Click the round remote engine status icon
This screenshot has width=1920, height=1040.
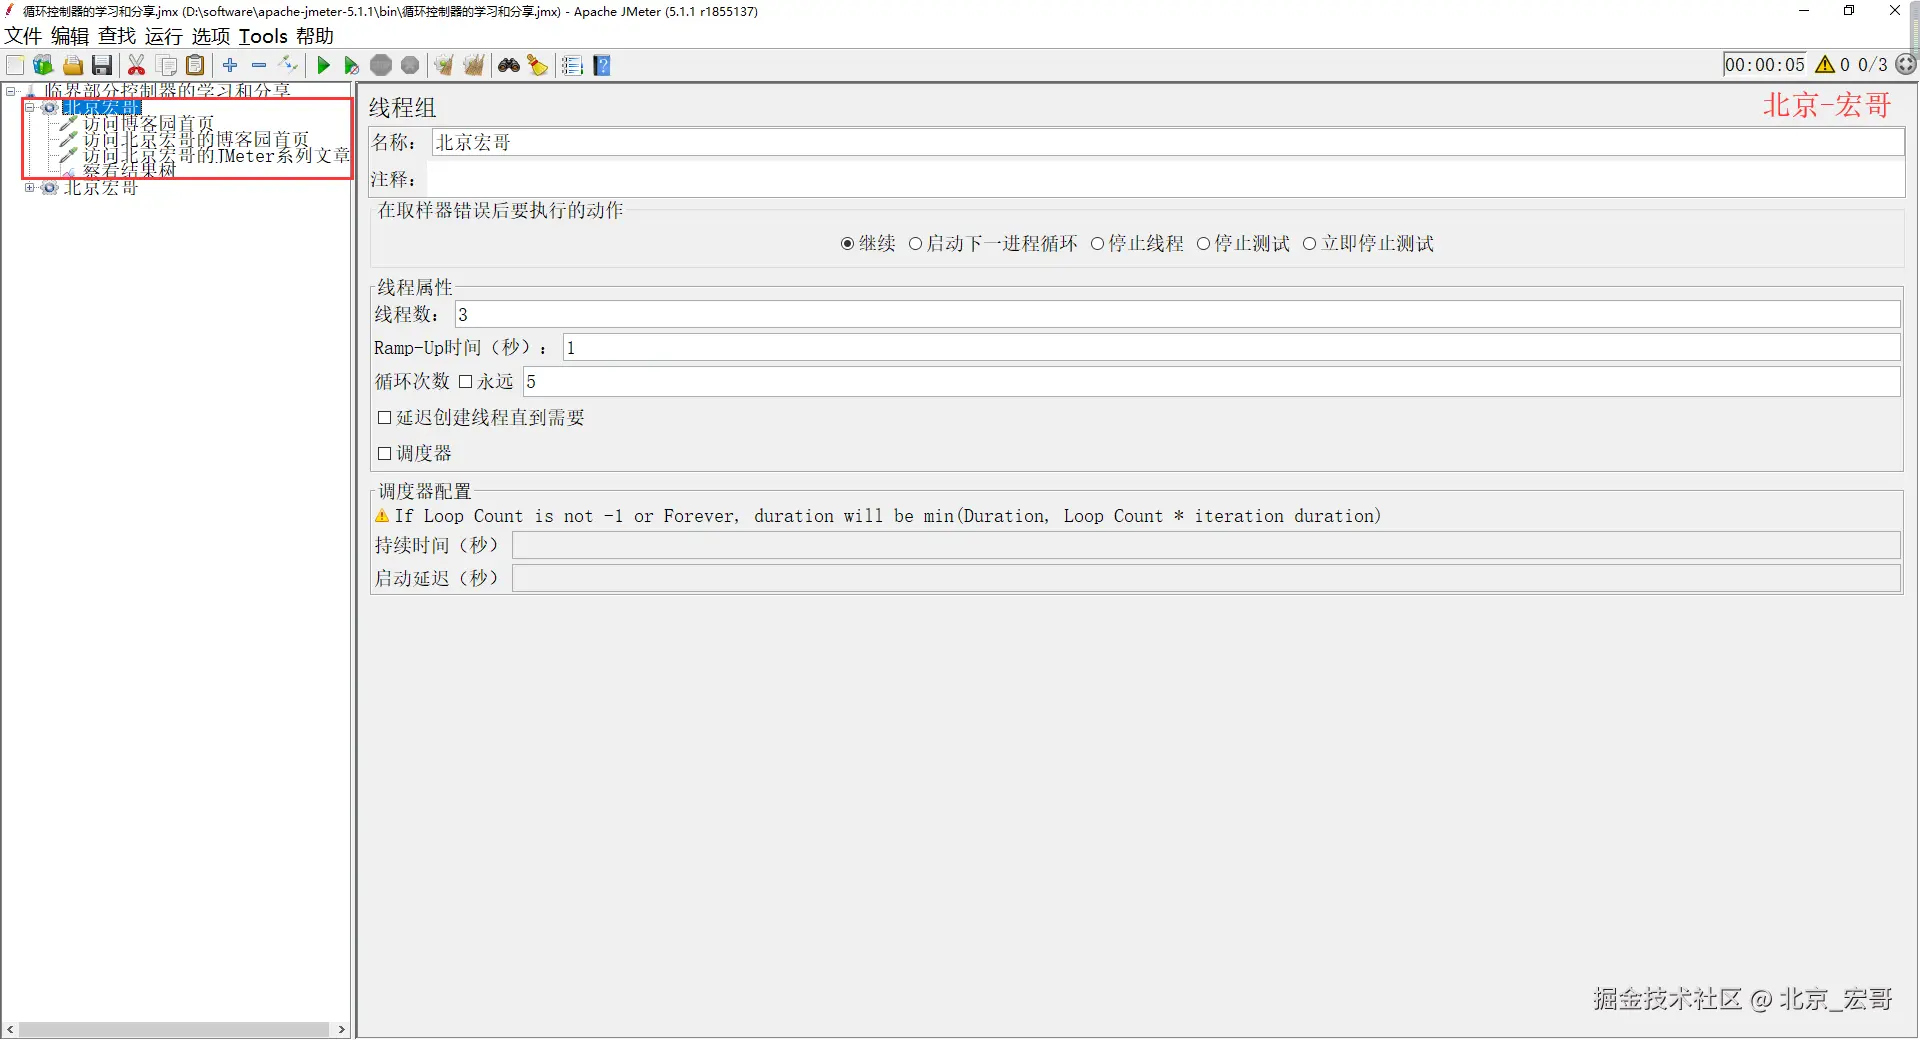tap(1906, 64)
